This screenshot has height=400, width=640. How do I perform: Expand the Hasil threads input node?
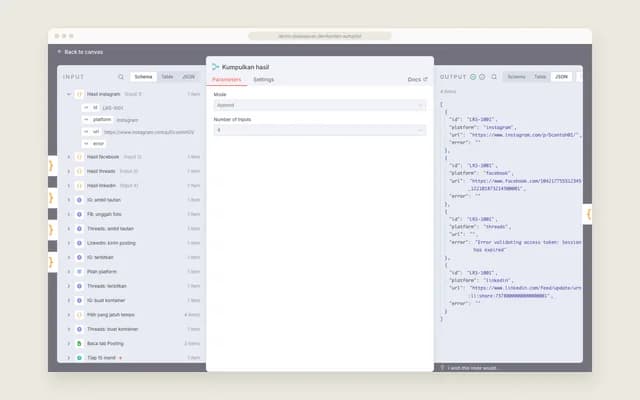[69, 171]
